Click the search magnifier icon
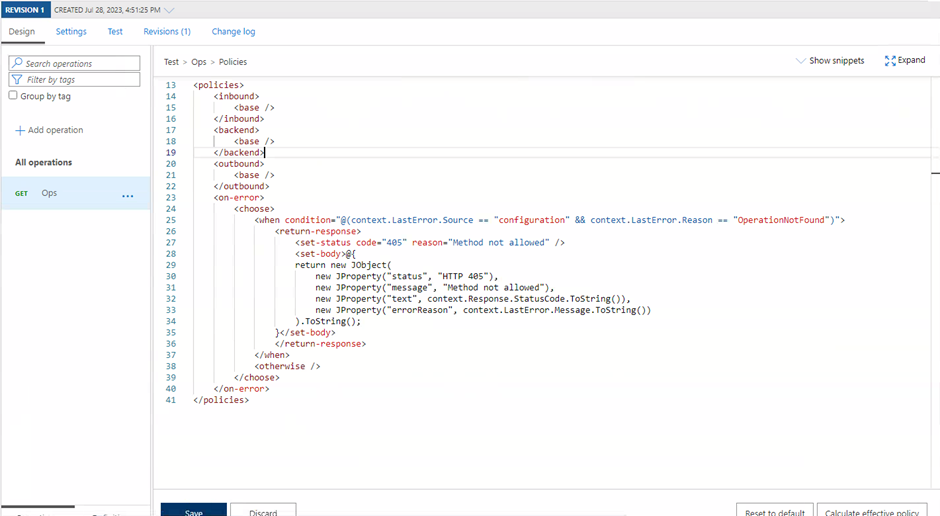 (x=17, y=63)
